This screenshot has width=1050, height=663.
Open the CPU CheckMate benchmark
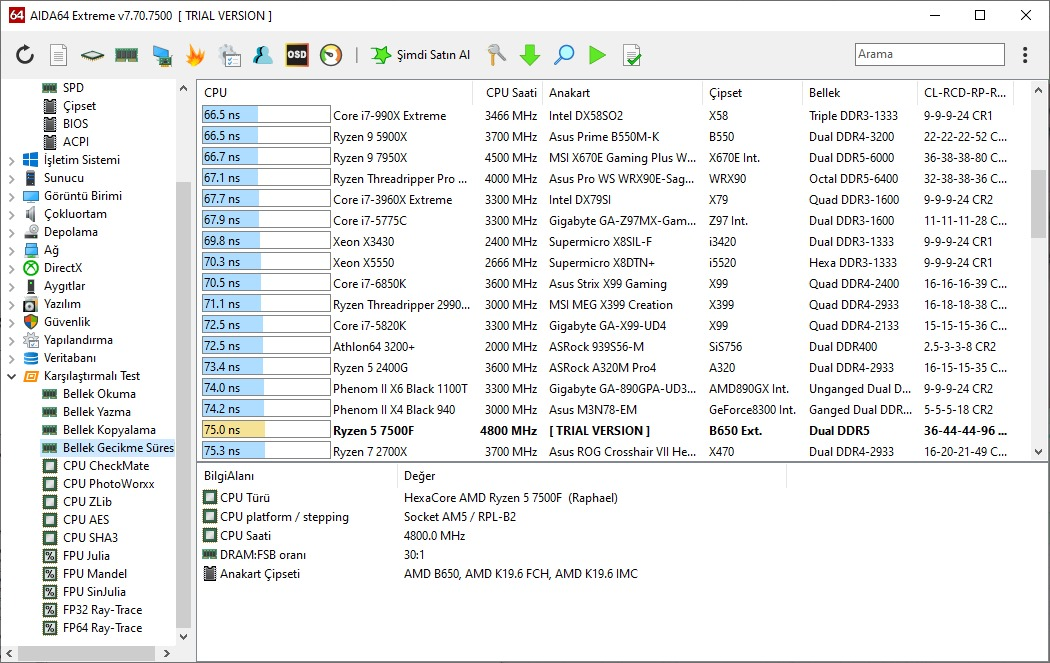[x=106, y=466]
